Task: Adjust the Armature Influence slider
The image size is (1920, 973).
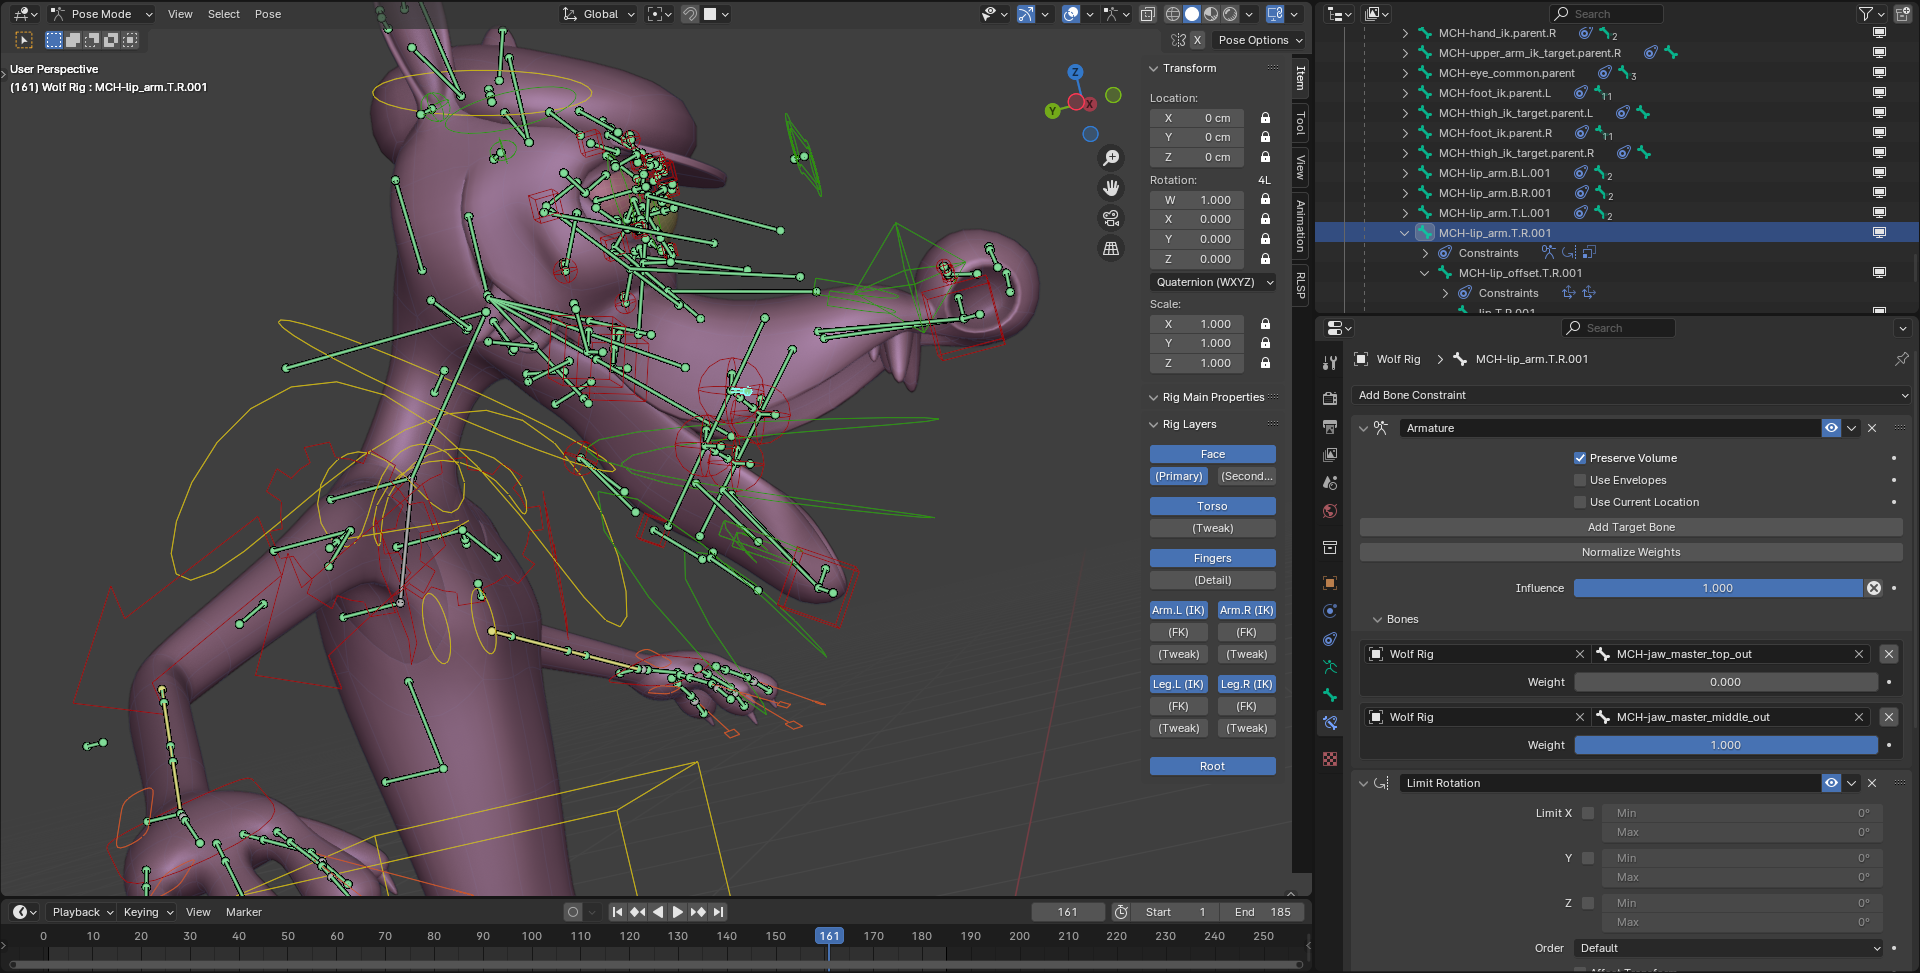Action: pyautogui.click(x=1718, y=588)
